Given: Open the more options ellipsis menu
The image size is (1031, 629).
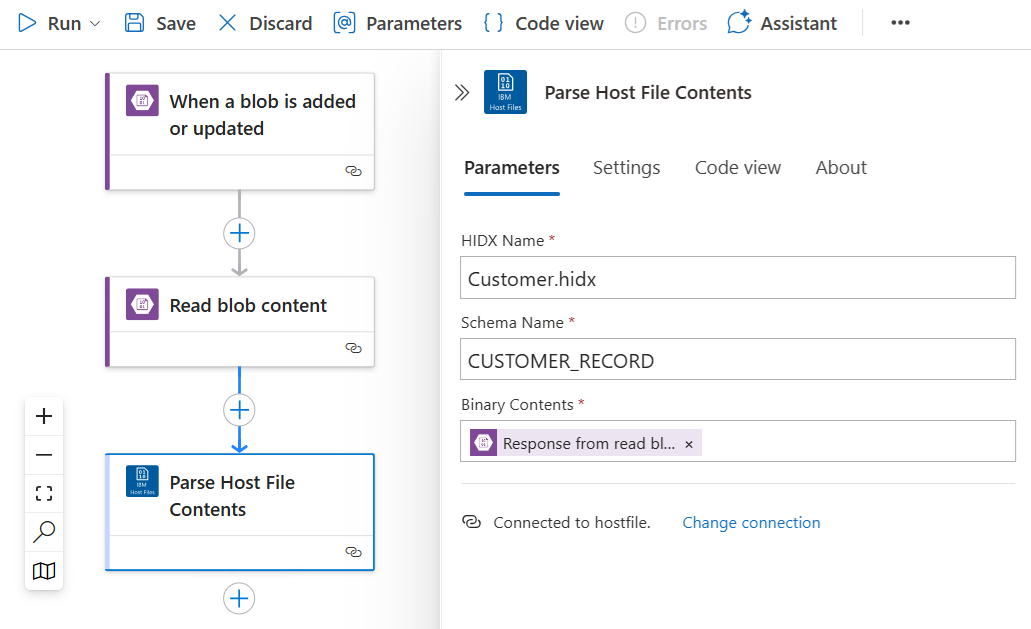Looking at the screenshot, I should pos(900,23).
